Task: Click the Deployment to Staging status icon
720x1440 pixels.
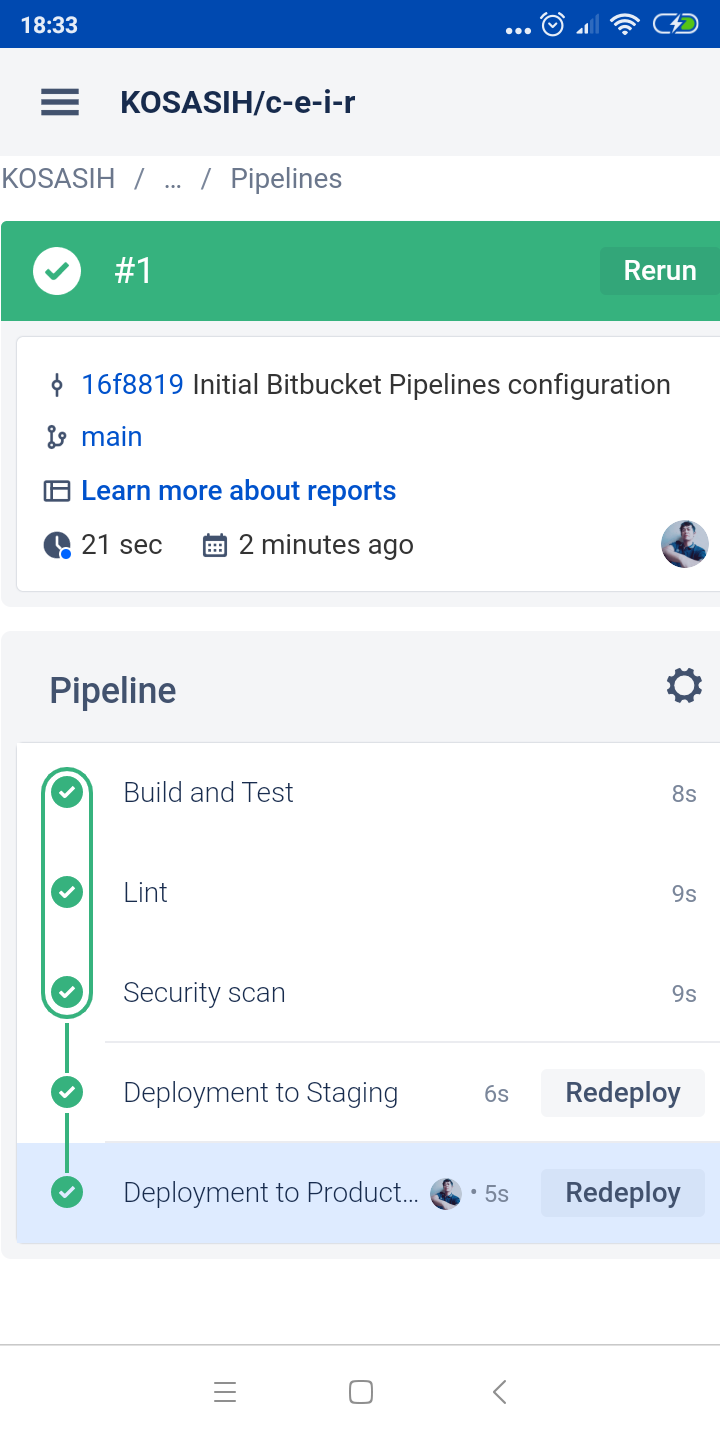Action: tap(67, 1092)
